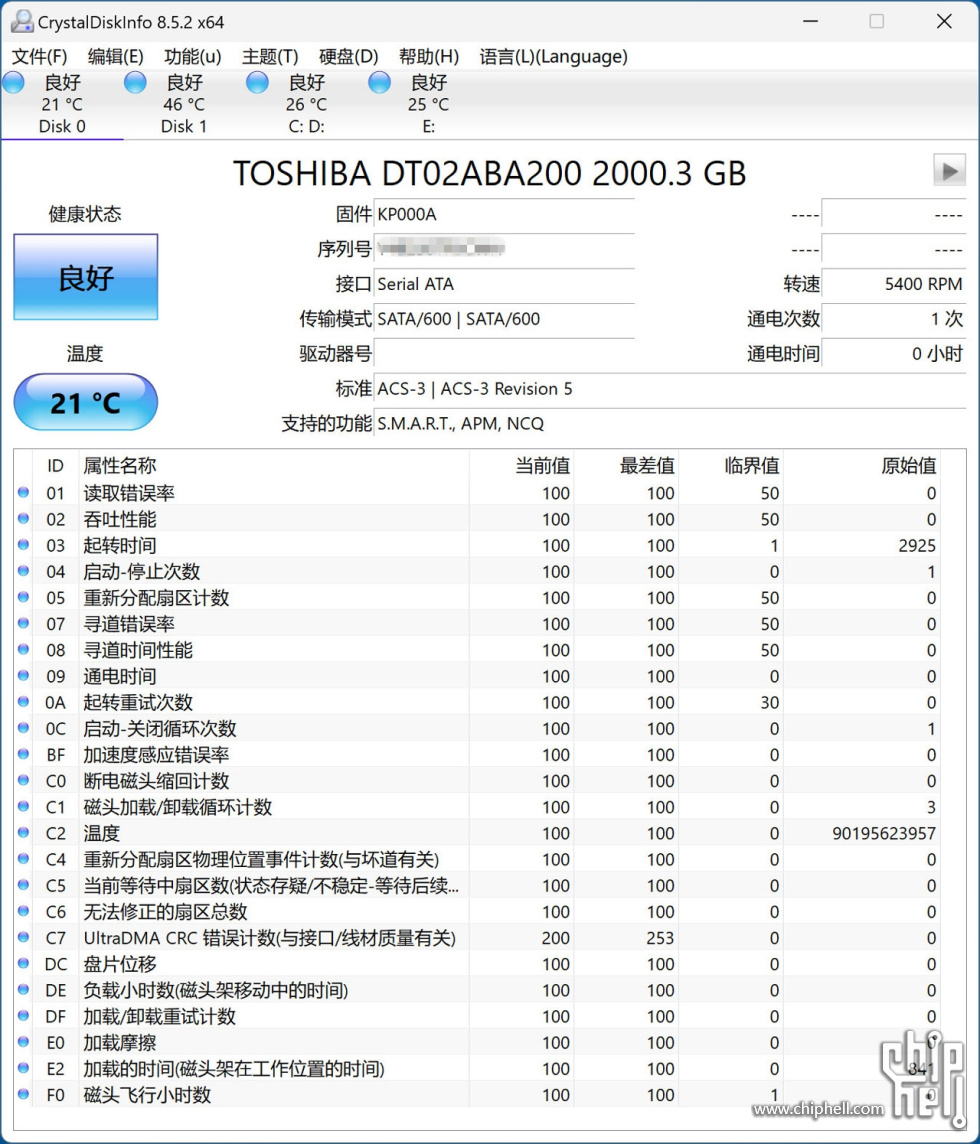980x1144 pixels.
Task: Click the firmware field KP000A
Action: click(504, 214)
